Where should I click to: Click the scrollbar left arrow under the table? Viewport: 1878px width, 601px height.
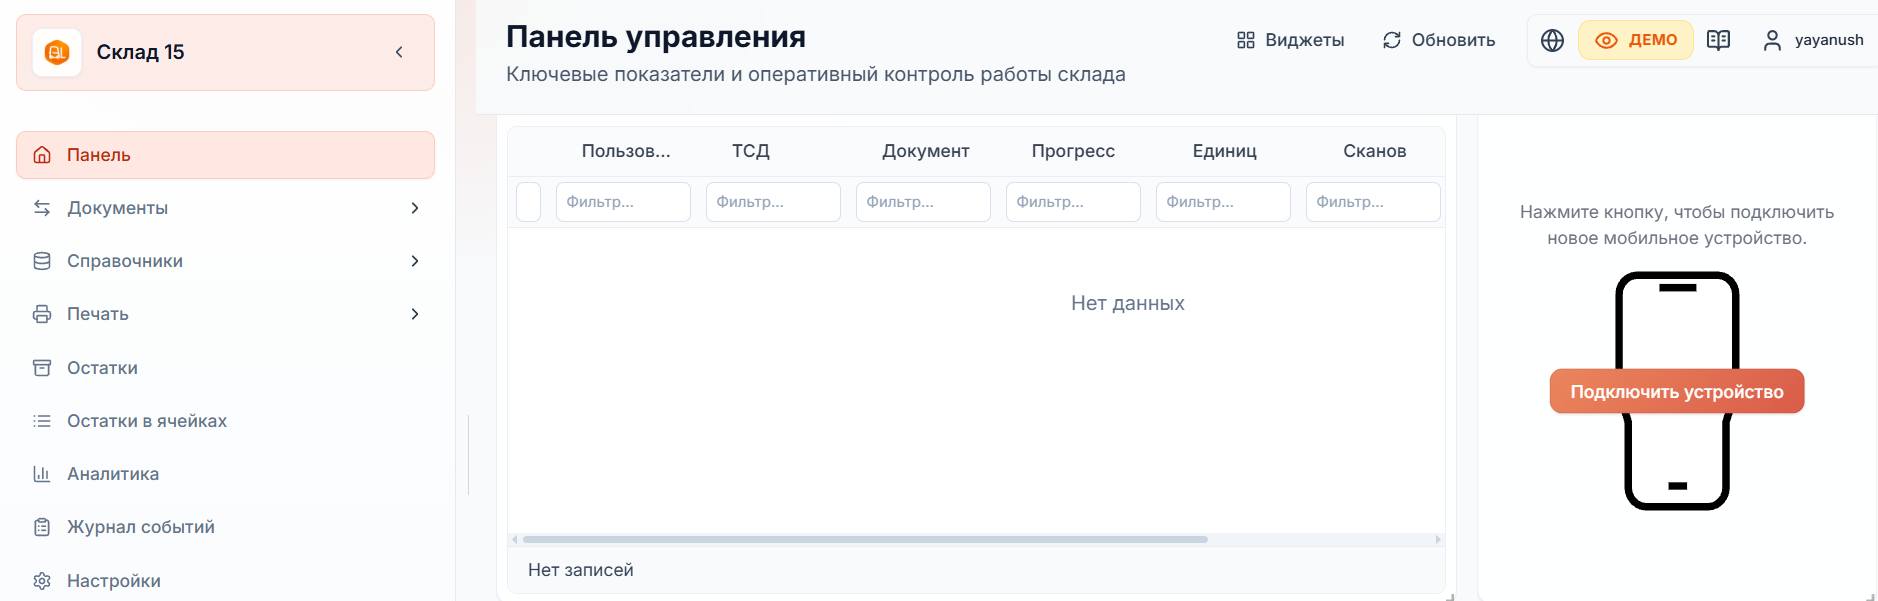point(515,539)
